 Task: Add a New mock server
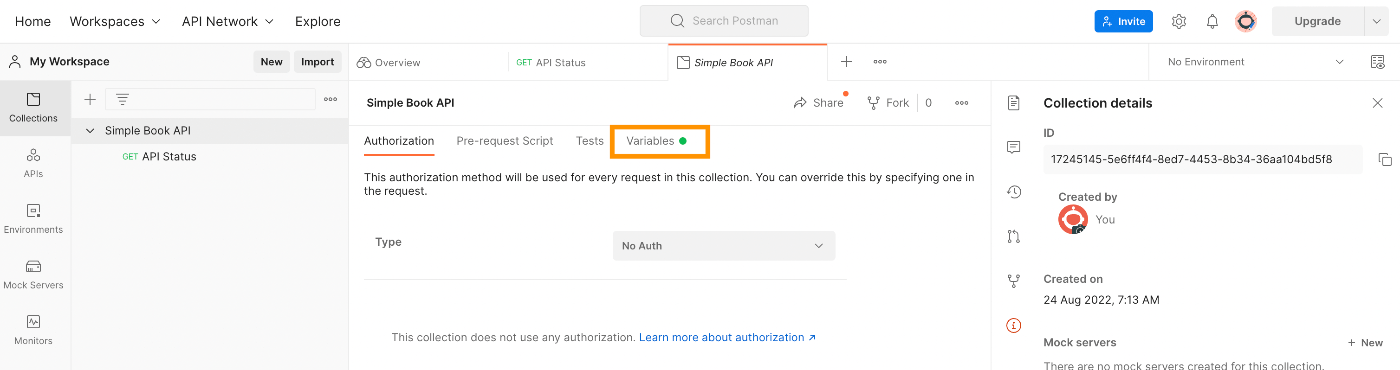point(1365,343)
